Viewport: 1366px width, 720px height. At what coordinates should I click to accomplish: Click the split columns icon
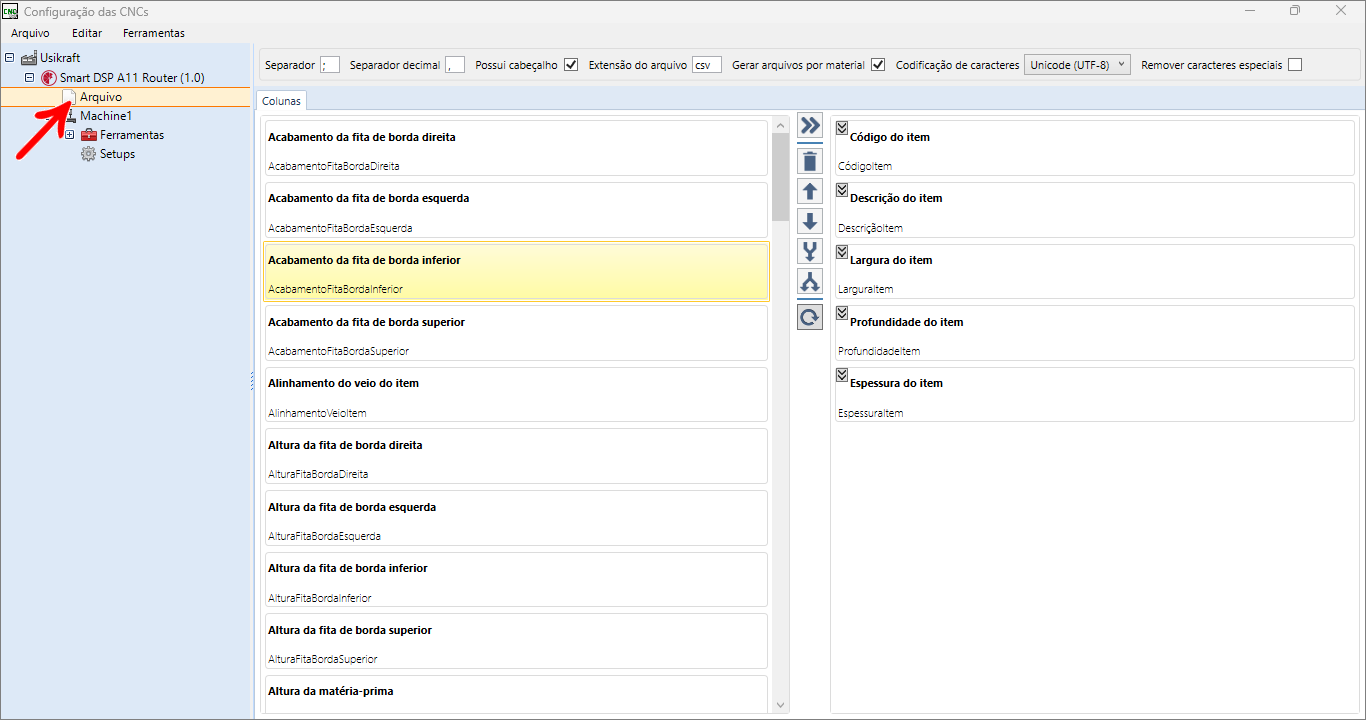pos(810,283)
